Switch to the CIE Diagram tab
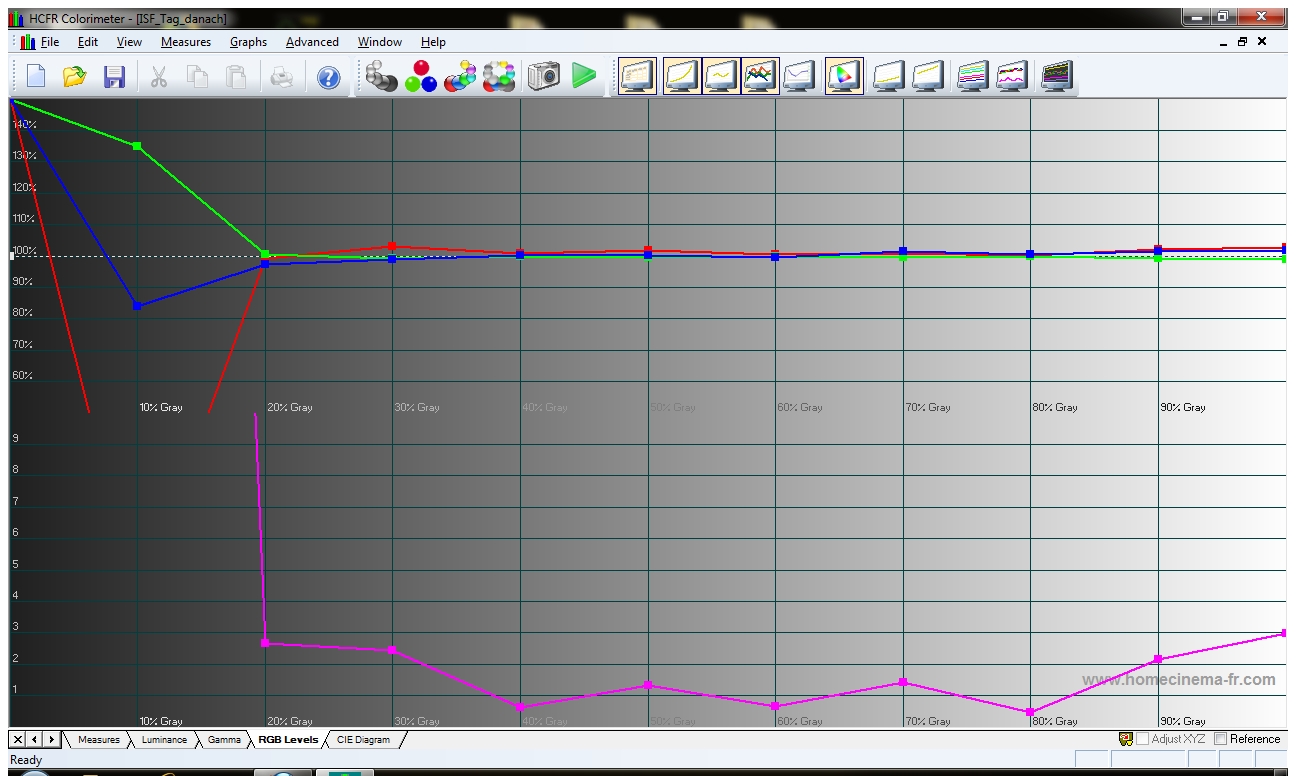 coord(363,740)
